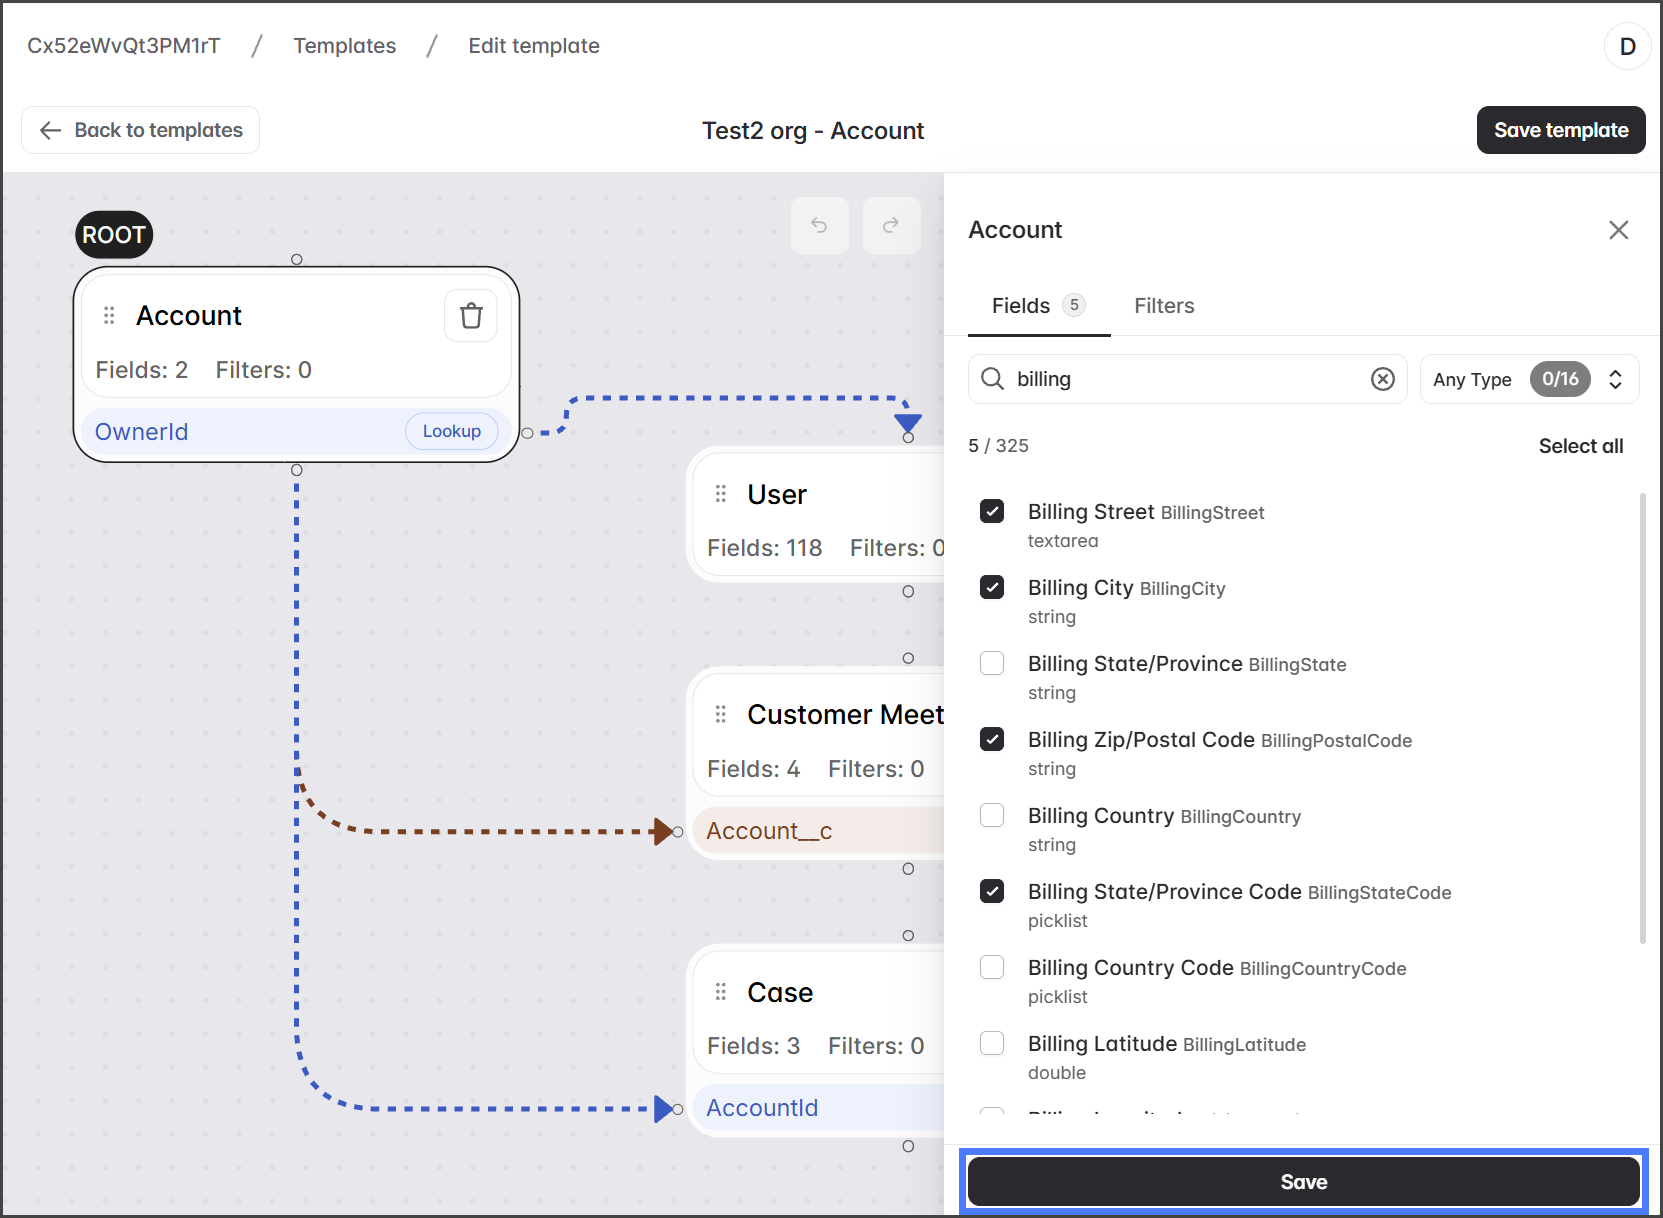The image size is (1663, 1218).
Task: Uncheck the Billing Street field
Action: coord(992,512)
